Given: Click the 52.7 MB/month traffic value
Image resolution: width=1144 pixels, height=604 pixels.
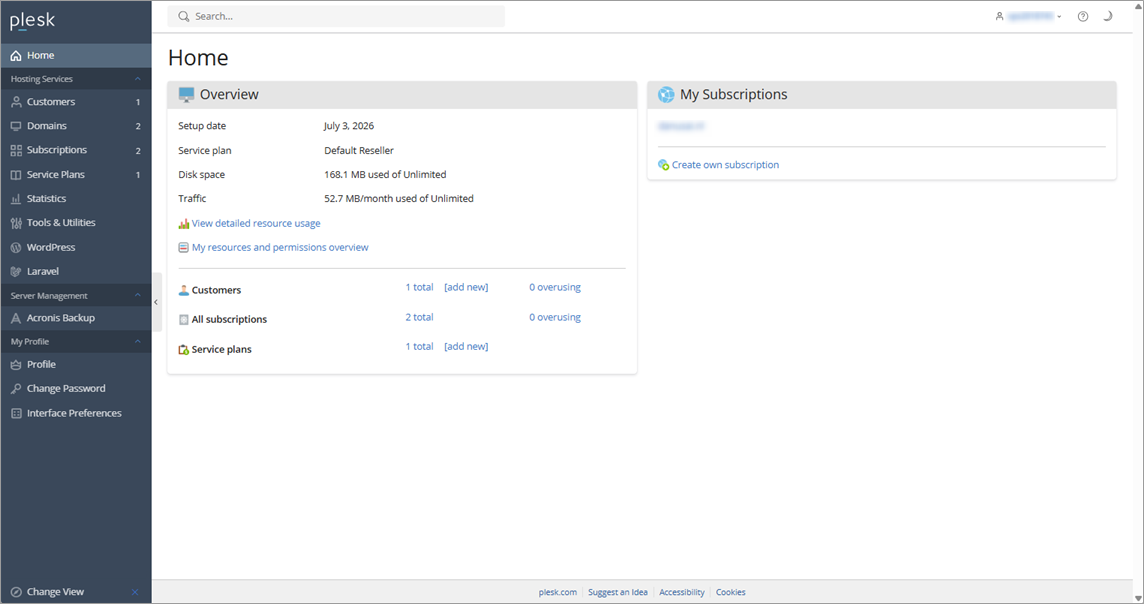Looking at the screenshot, I should click(x=399, y=198).
